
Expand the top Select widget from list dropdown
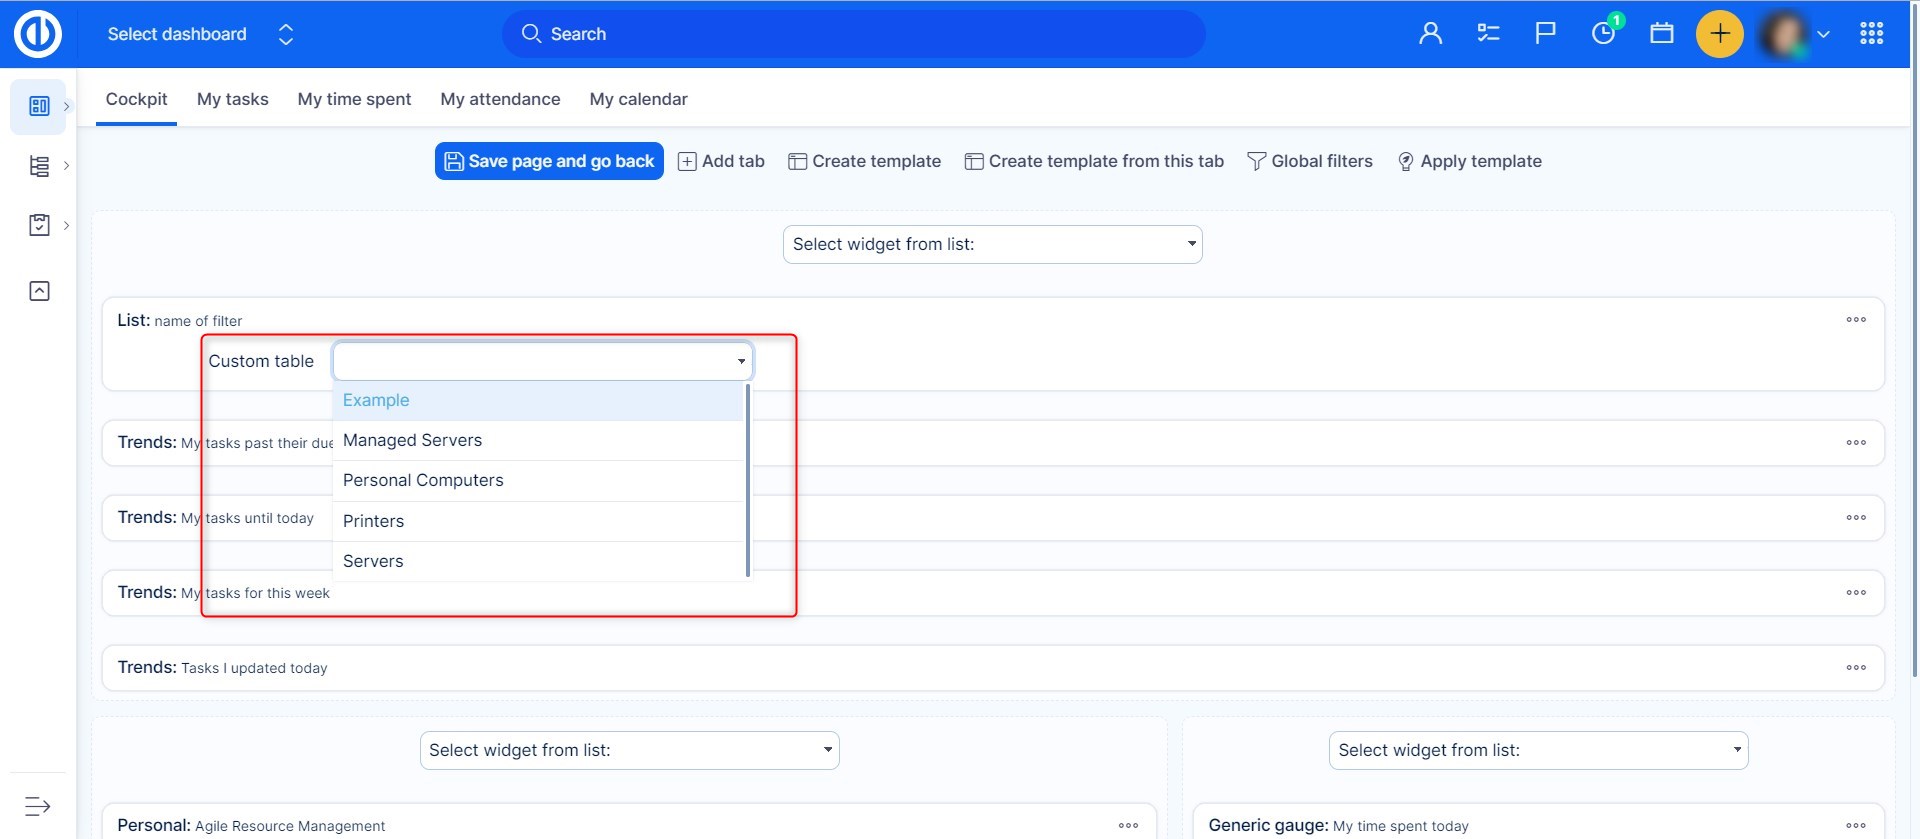coord(992,245)
